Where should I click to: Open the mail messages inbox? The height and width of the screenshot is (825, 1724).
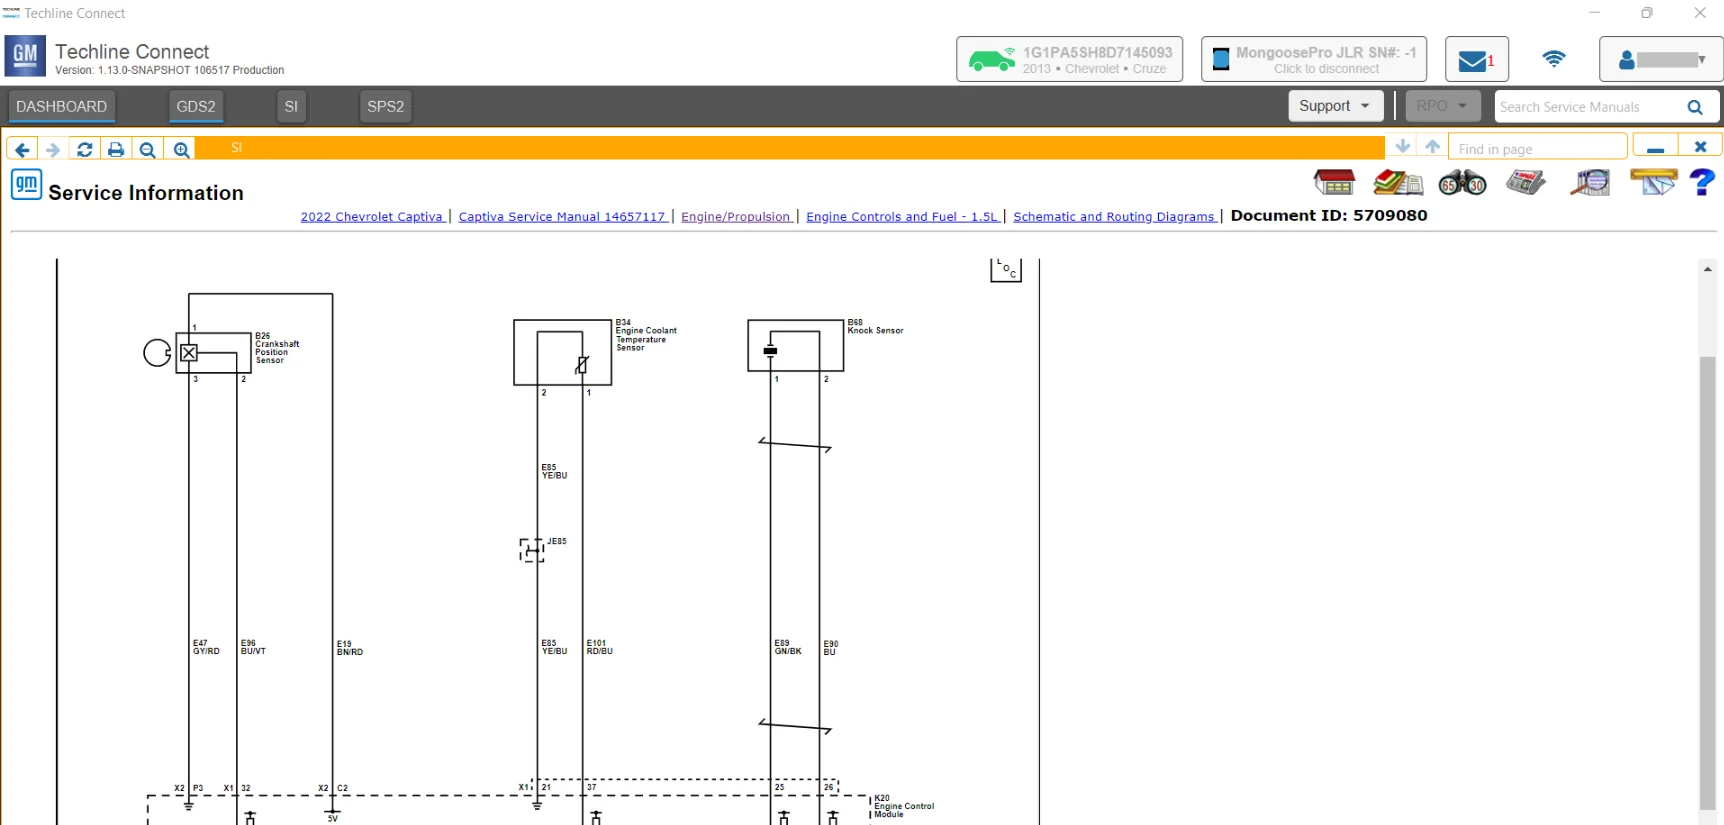pyautogui.click(x=1476, y=60)
